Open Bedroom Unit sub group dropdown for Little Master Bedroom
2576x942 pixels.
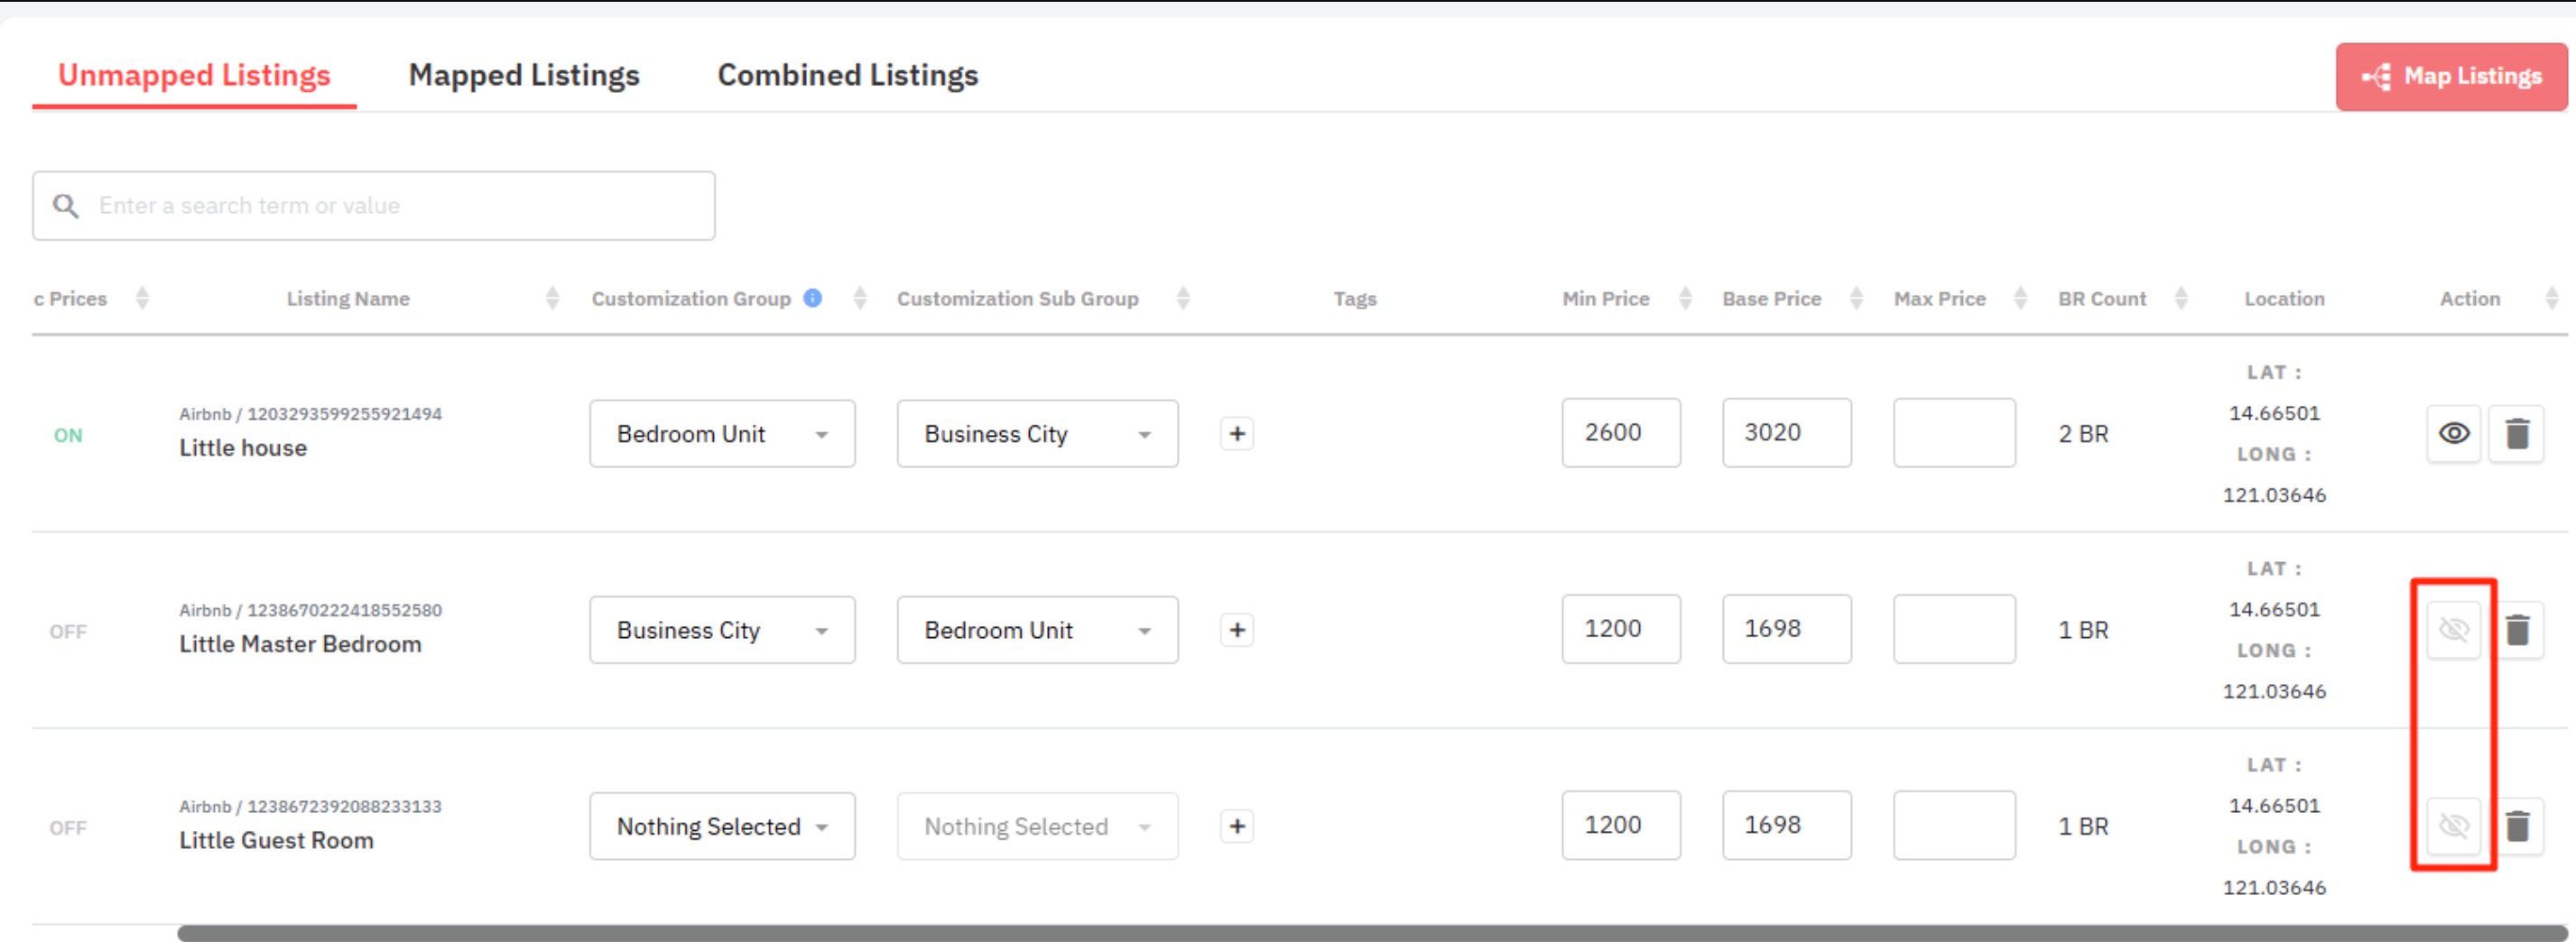pos(1037,630)
